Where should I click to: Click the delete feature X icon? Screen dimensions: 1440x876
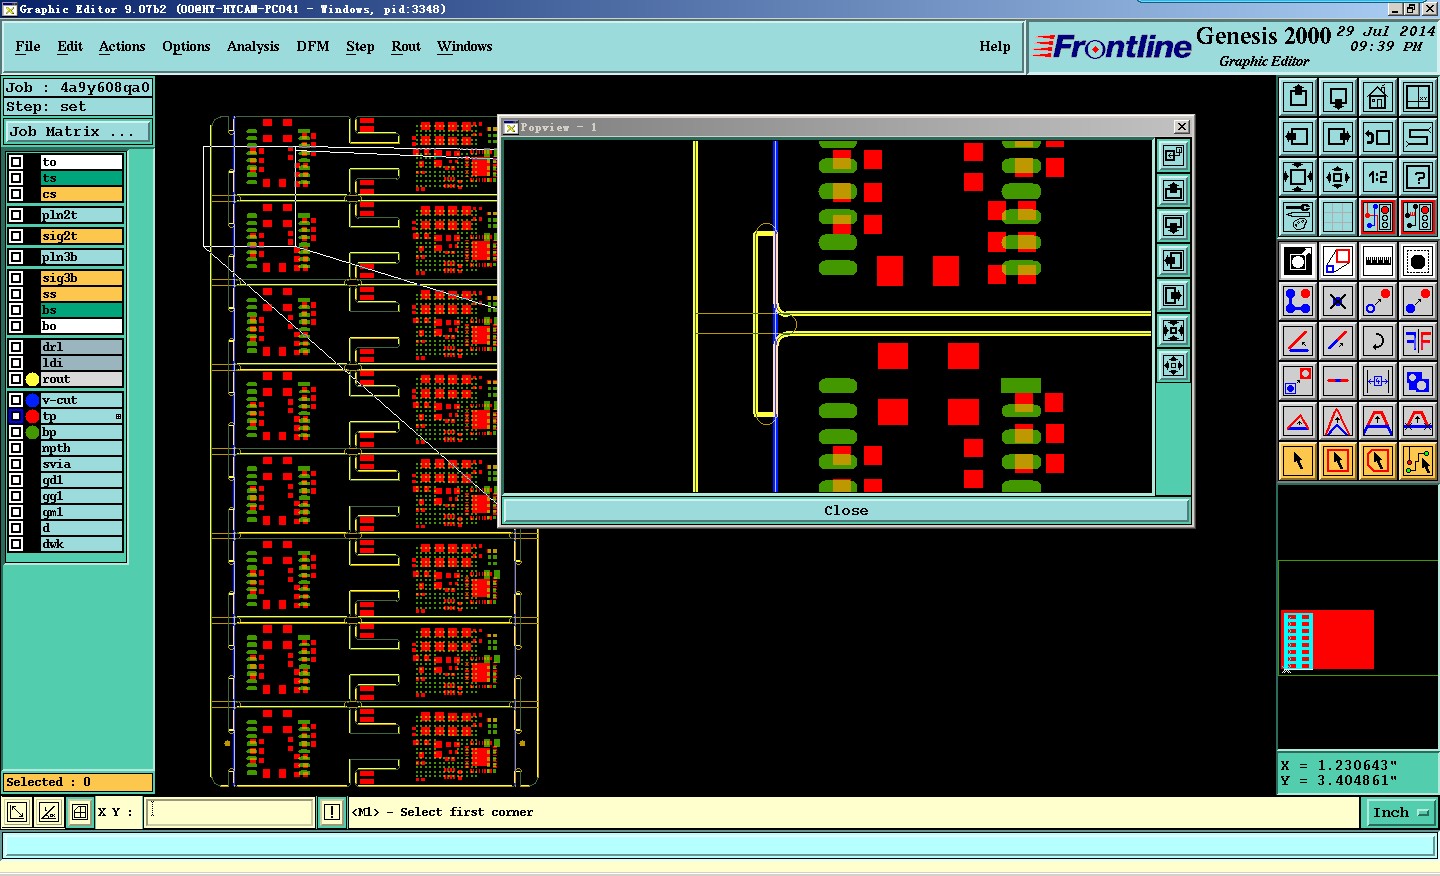(x=1338, y=301)
